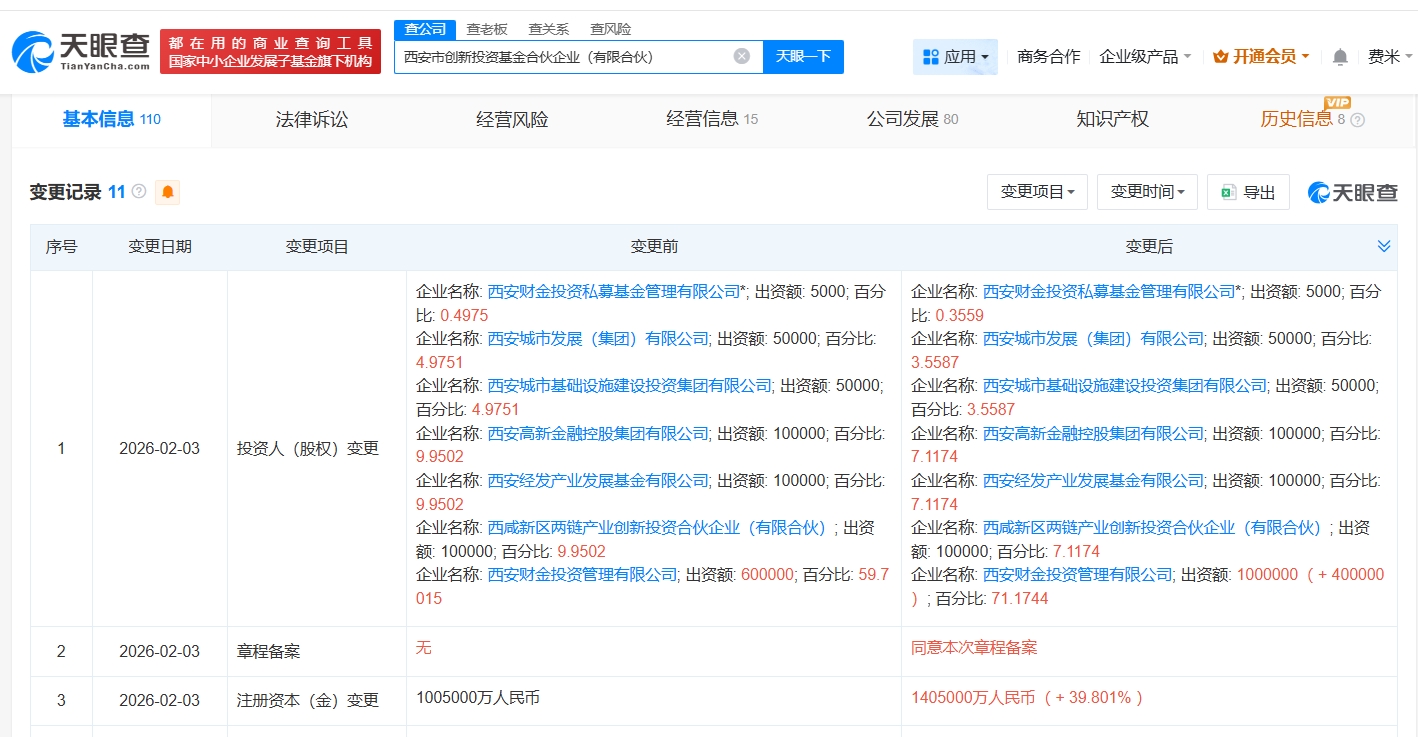Expand the 应用 apps dropdown
The image size is (1418, 737).
pos(955,57)
